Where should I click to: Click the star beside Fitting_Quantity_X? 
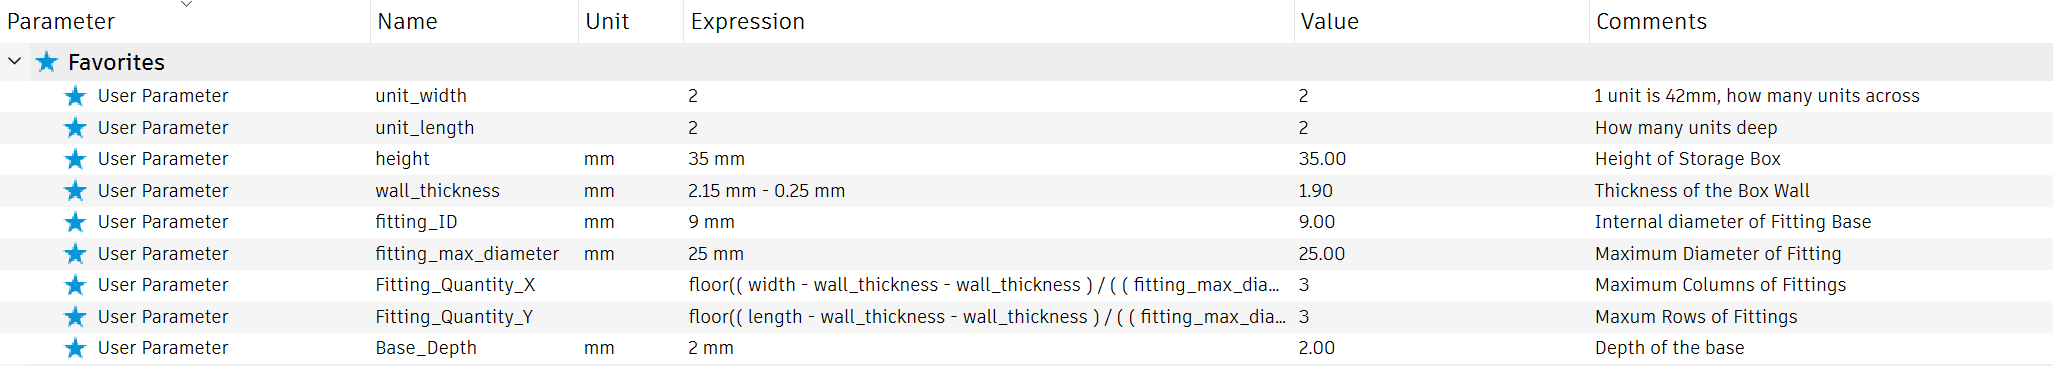pyautogui.click(x=75, y=285)
